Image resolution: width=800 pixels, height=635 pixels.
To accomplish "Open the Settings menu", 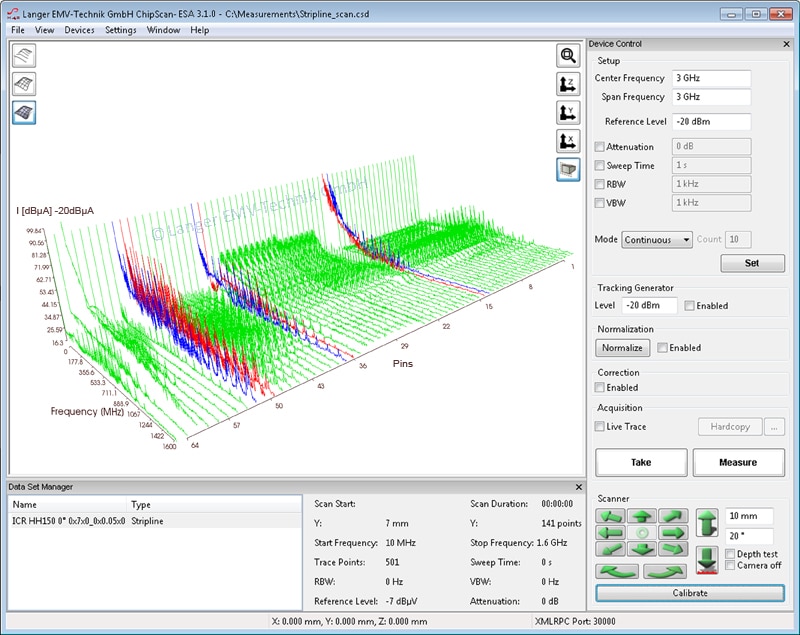I will click(x=121, y=30).
